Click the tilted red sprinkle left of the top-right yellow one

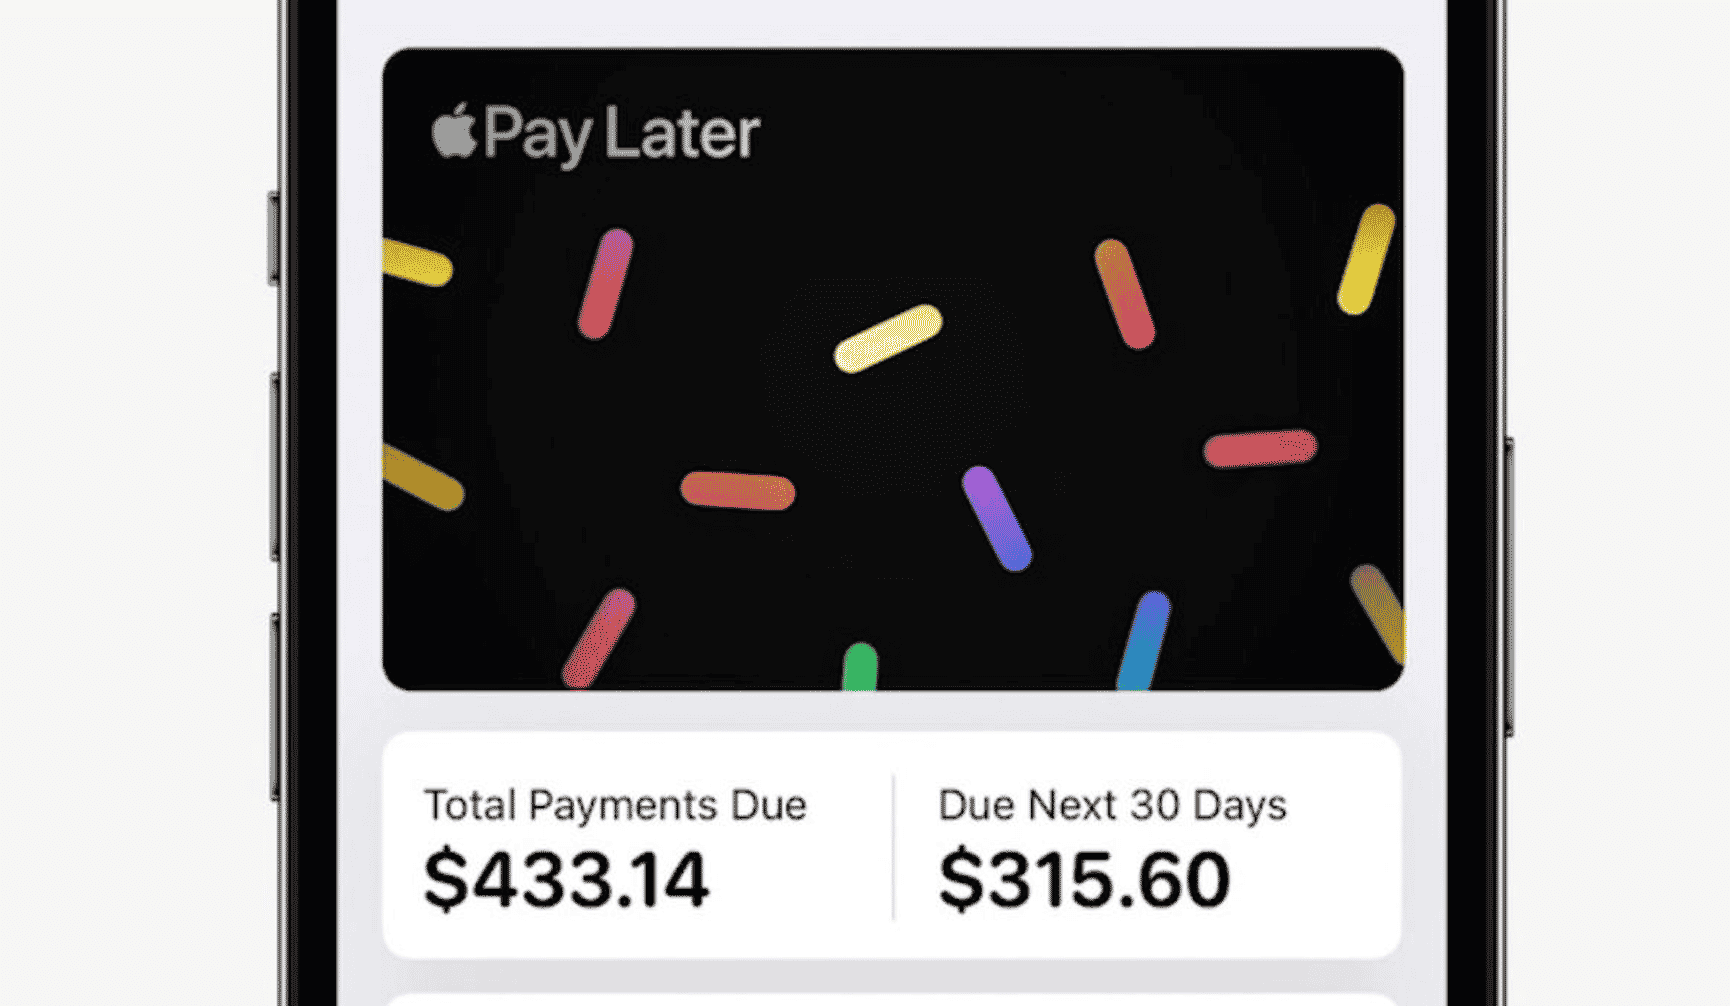(x=1125, y=294)
